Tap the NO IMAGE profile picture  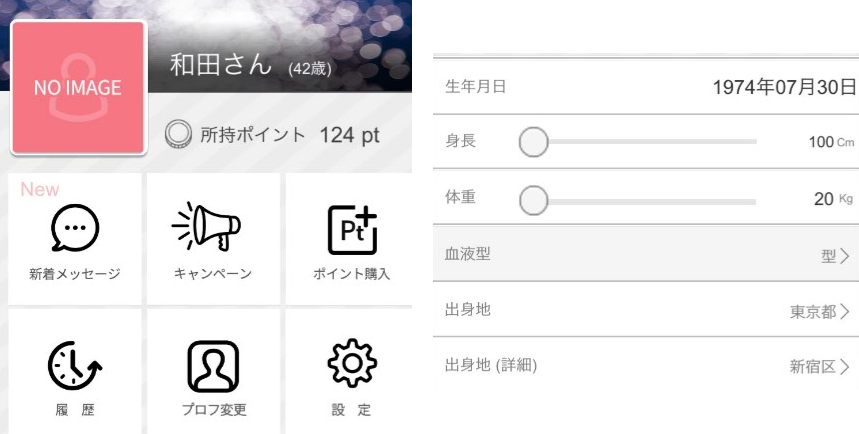(77, 88)
